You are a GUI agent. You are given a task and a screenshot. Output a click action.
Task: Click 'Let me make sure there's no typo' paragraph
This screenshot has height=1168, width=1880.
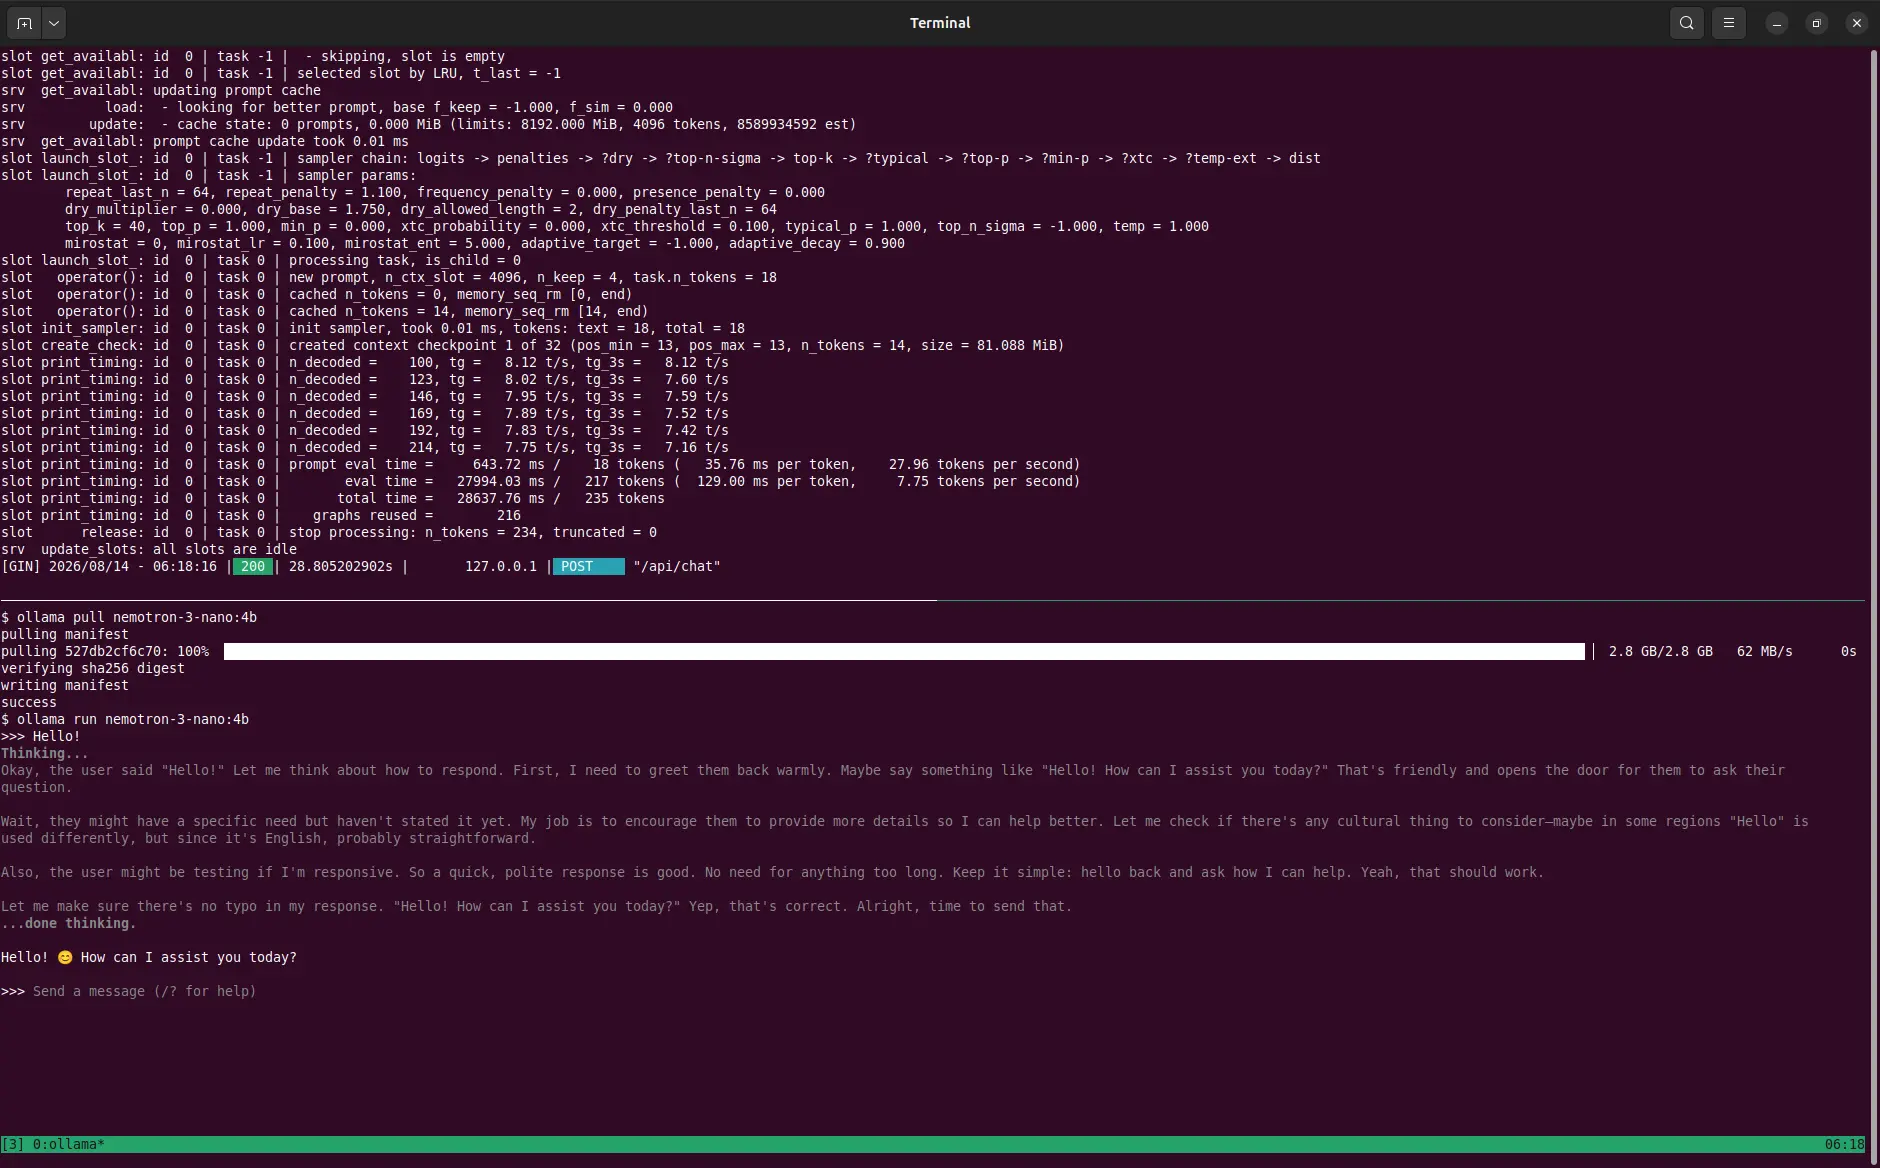pos(537,906)
